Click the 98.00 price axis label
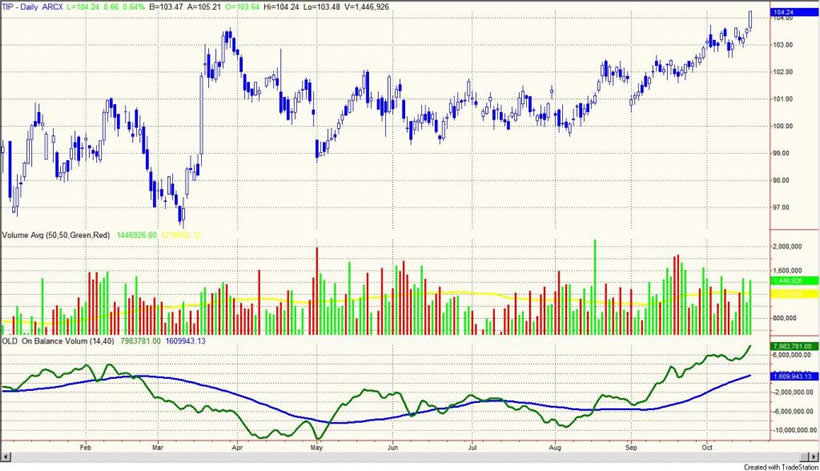The height and width of the screenshot is (471, 820). tap(782, 180)
